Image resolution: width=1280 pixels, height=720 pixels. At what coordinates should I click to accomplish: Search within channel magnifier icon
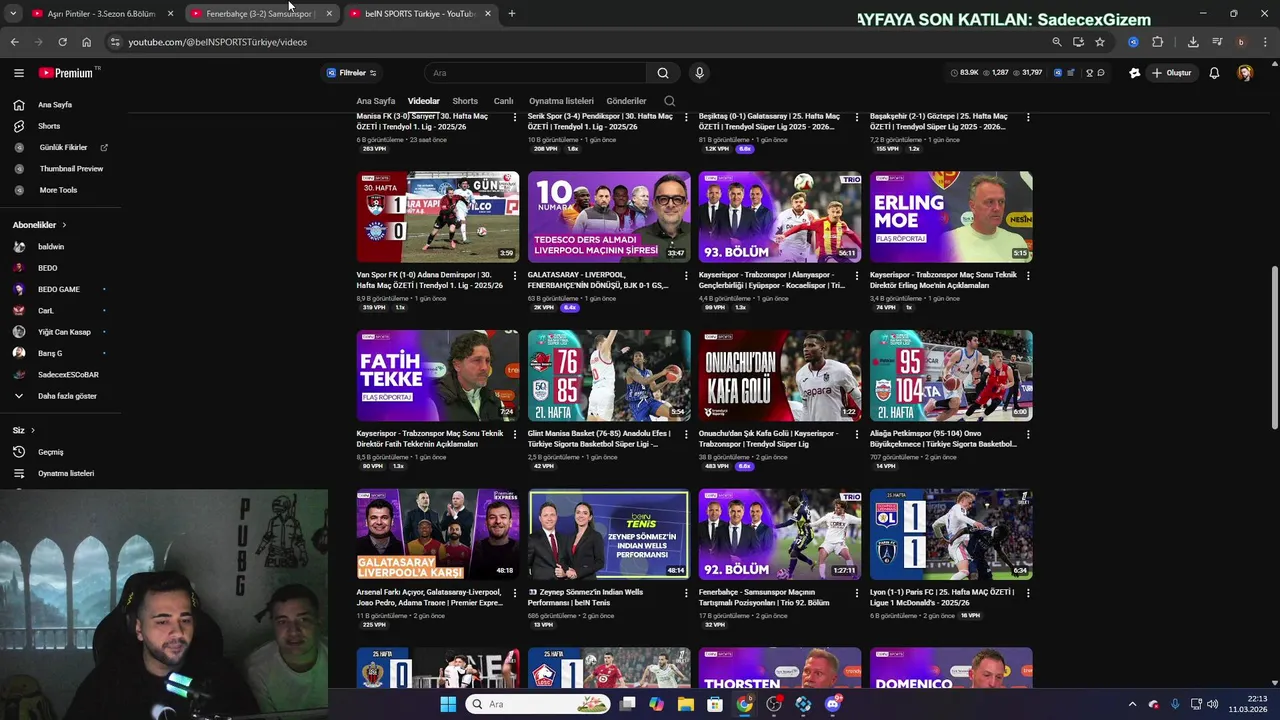click(x=670, y=101)
